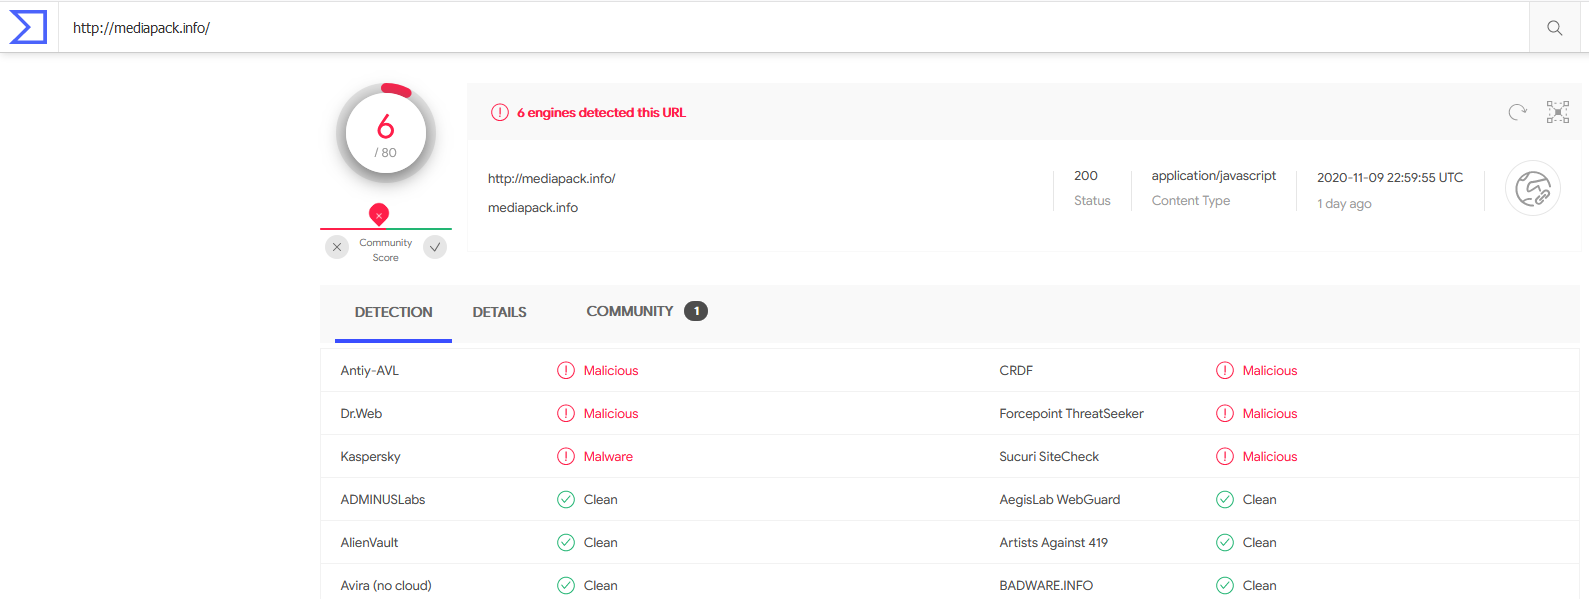Image resolution: width=1589 pixels, height=599 pixels.
Task: Click the Community tab count badge
Action: (696, 311)
